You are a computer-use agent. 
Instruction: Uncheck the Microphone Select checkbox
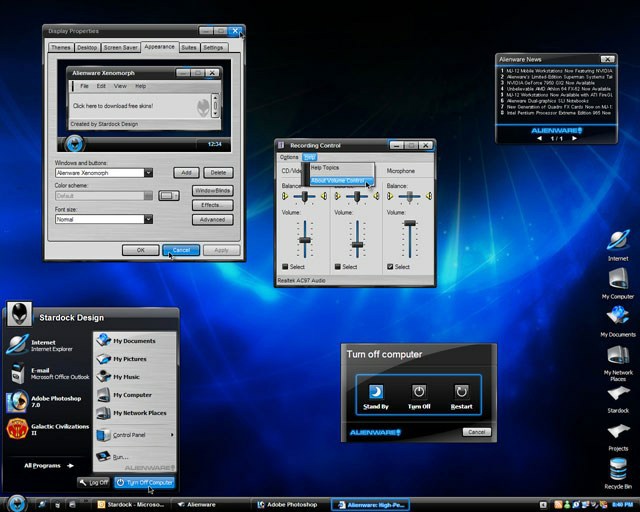(x=390, y=267)
